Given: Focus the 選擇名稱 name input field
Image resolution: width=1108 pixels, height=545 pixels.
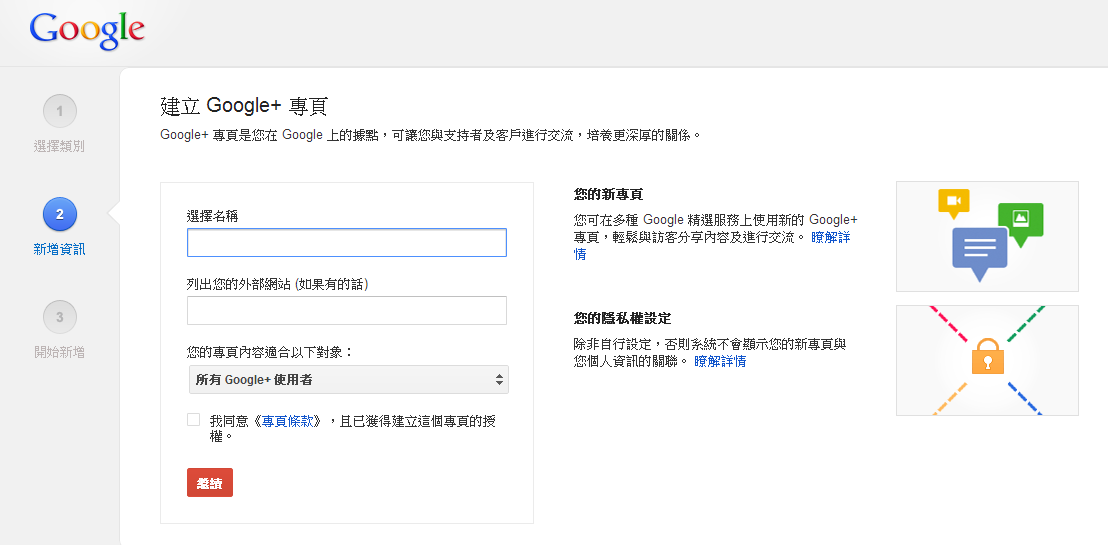Looking at the screenshot, I should click(x=347, y=243).
